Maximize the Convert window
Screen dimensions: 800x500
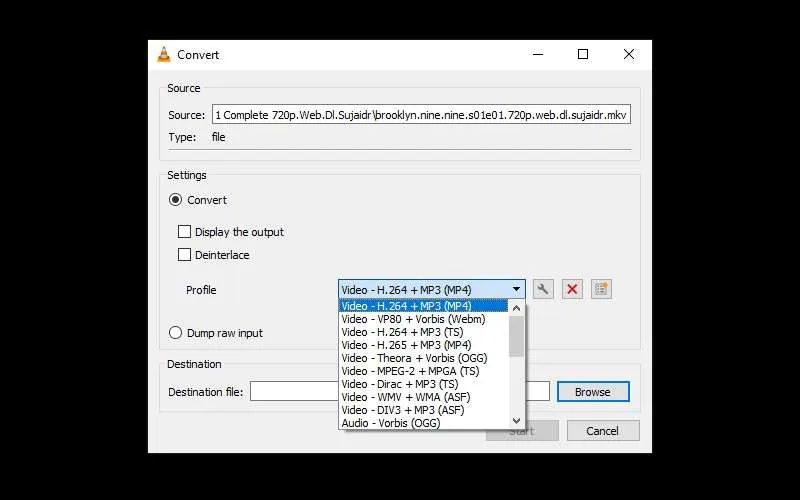tap(583, 54)
